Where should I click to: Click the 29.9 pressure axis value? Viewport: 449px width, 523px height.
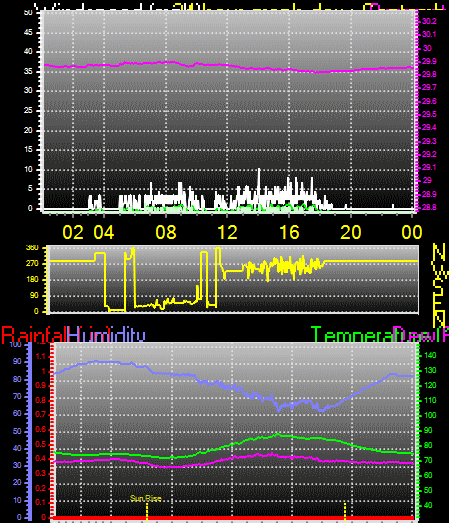429,61
